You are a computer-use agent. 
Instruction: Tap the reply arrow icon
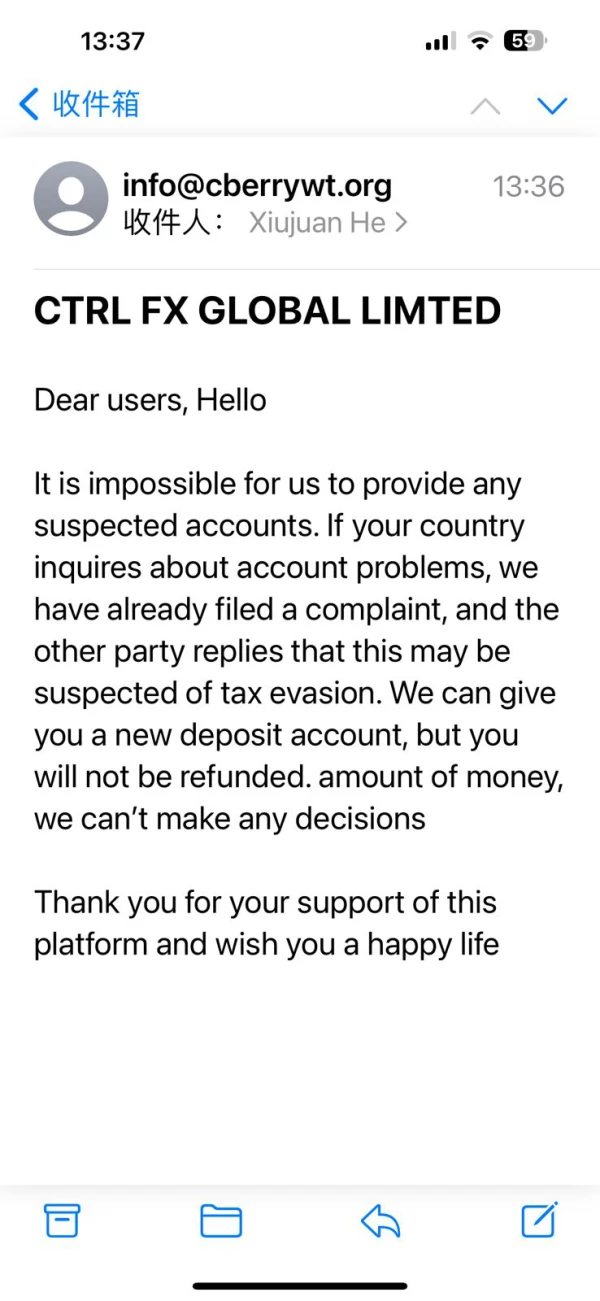coord(380,1220)
